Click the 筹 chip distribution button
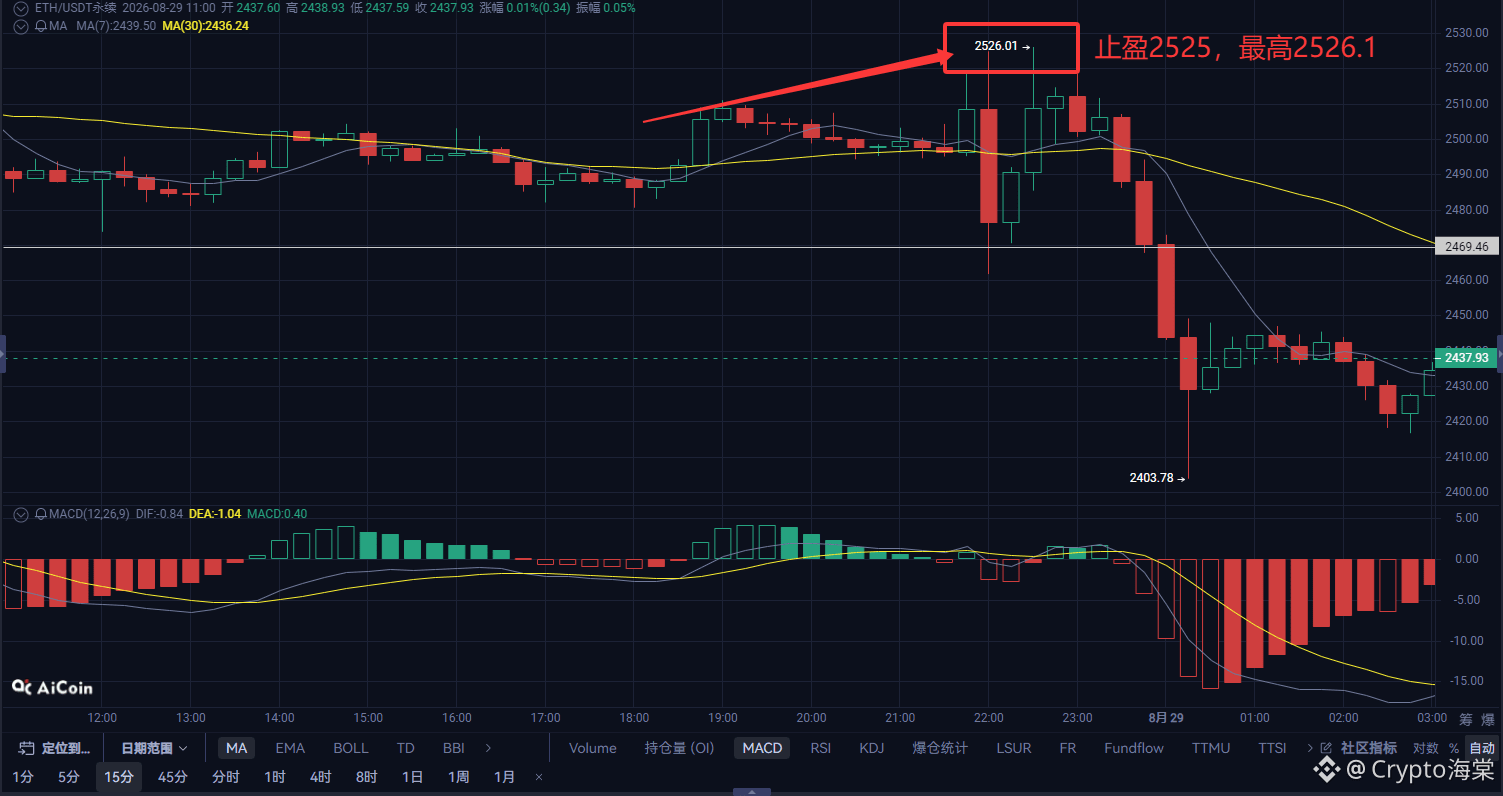 click(1466, 718)
